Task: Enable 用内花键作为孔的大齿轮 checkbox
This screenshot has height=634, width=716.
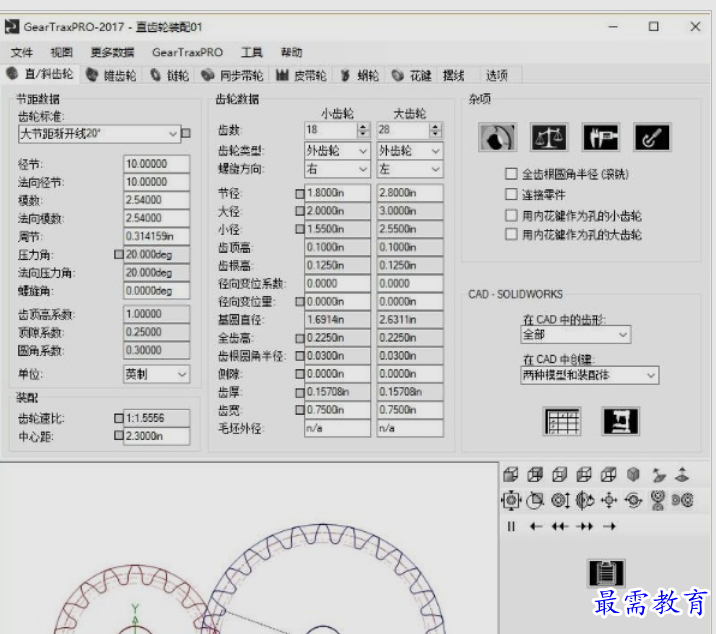Action: pos(511,234)
